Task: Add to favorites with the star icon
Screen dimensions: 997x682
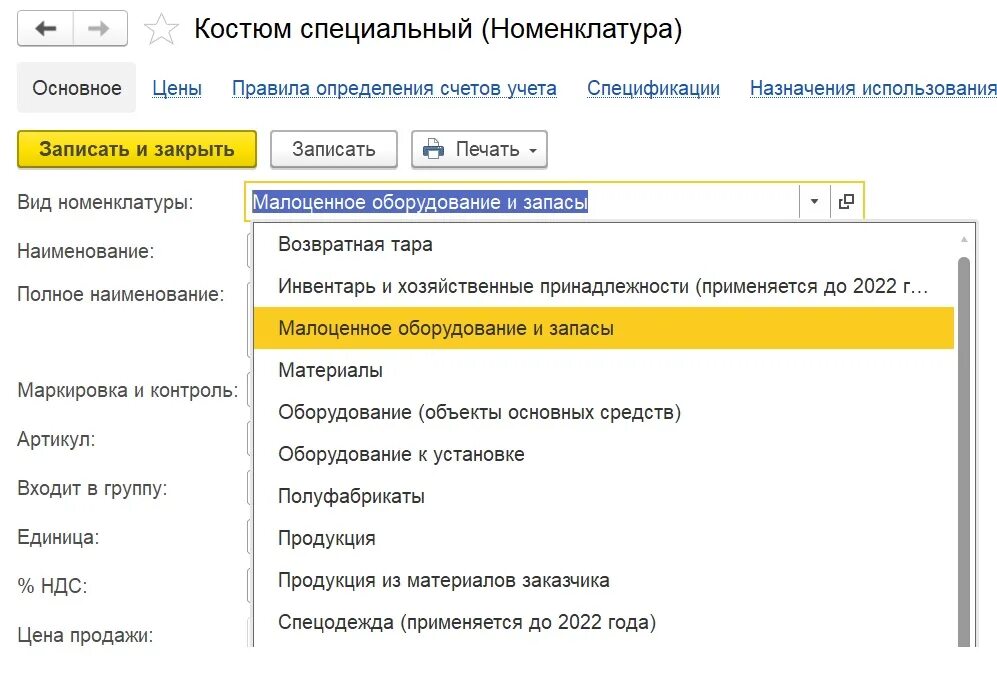Action: [161, 29]
